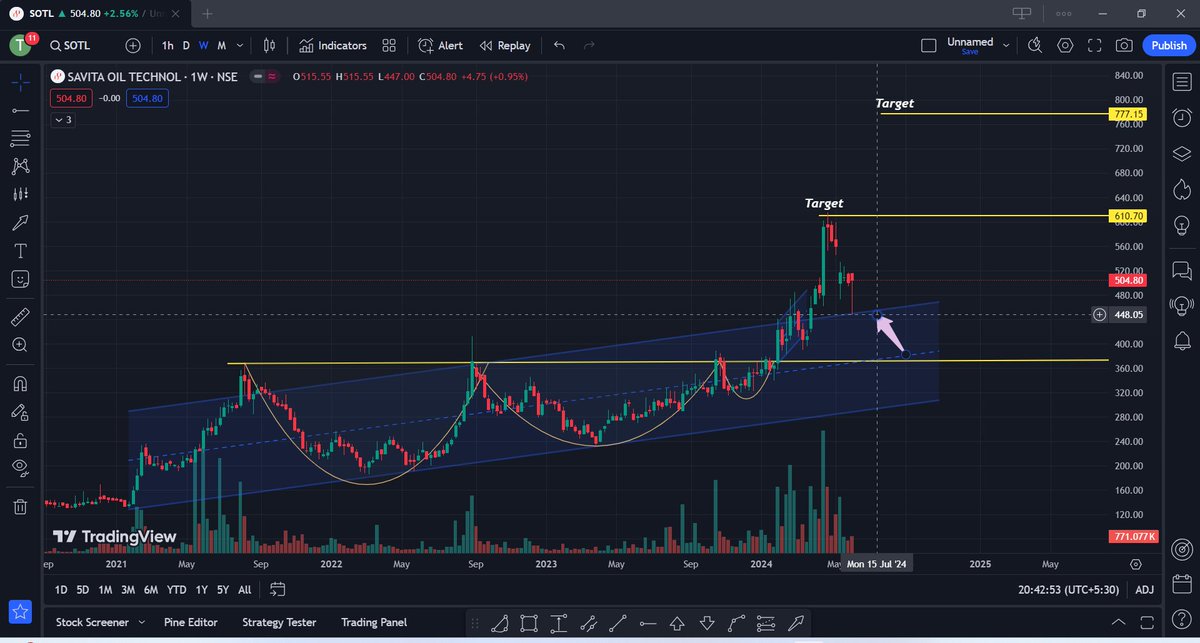1200x643 pixels.
Task: Open the go to date calendar
Action: (278, 590)
